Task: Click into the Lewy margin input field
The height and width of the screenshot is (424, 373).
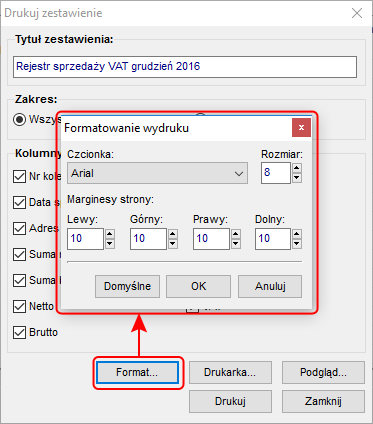Action: [85, 239]
